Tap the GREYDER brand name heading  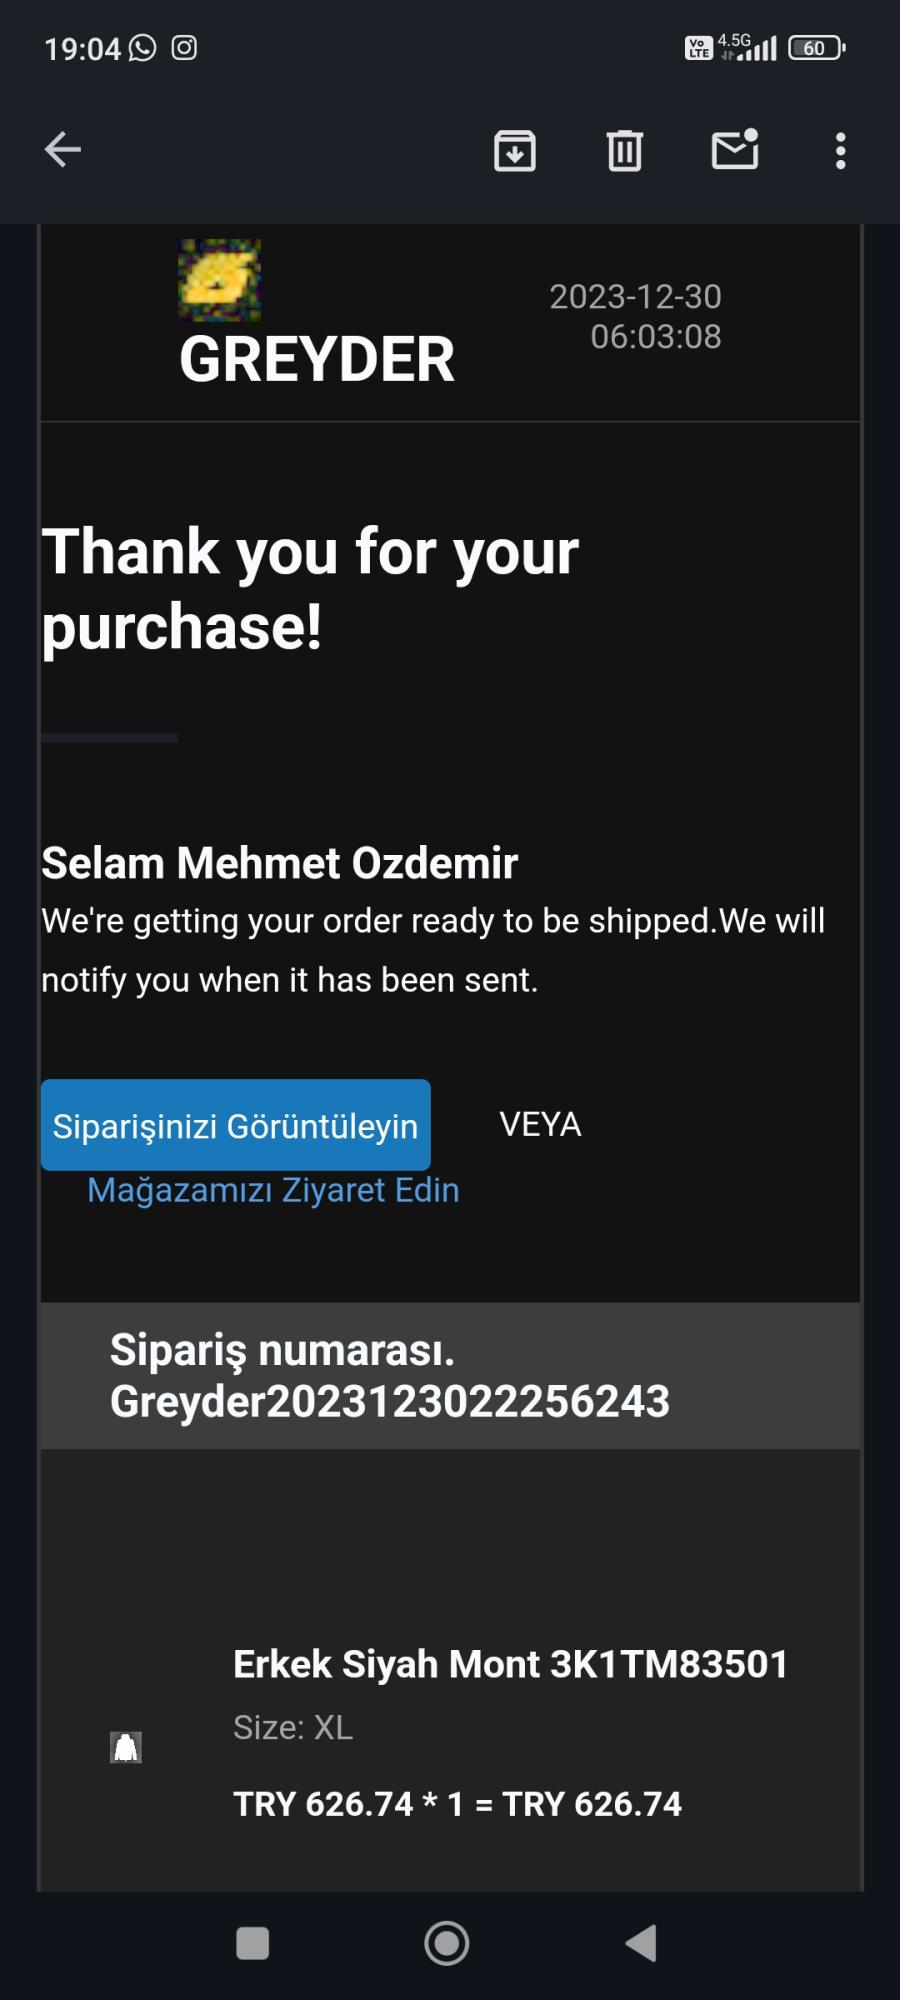point(317,359)
